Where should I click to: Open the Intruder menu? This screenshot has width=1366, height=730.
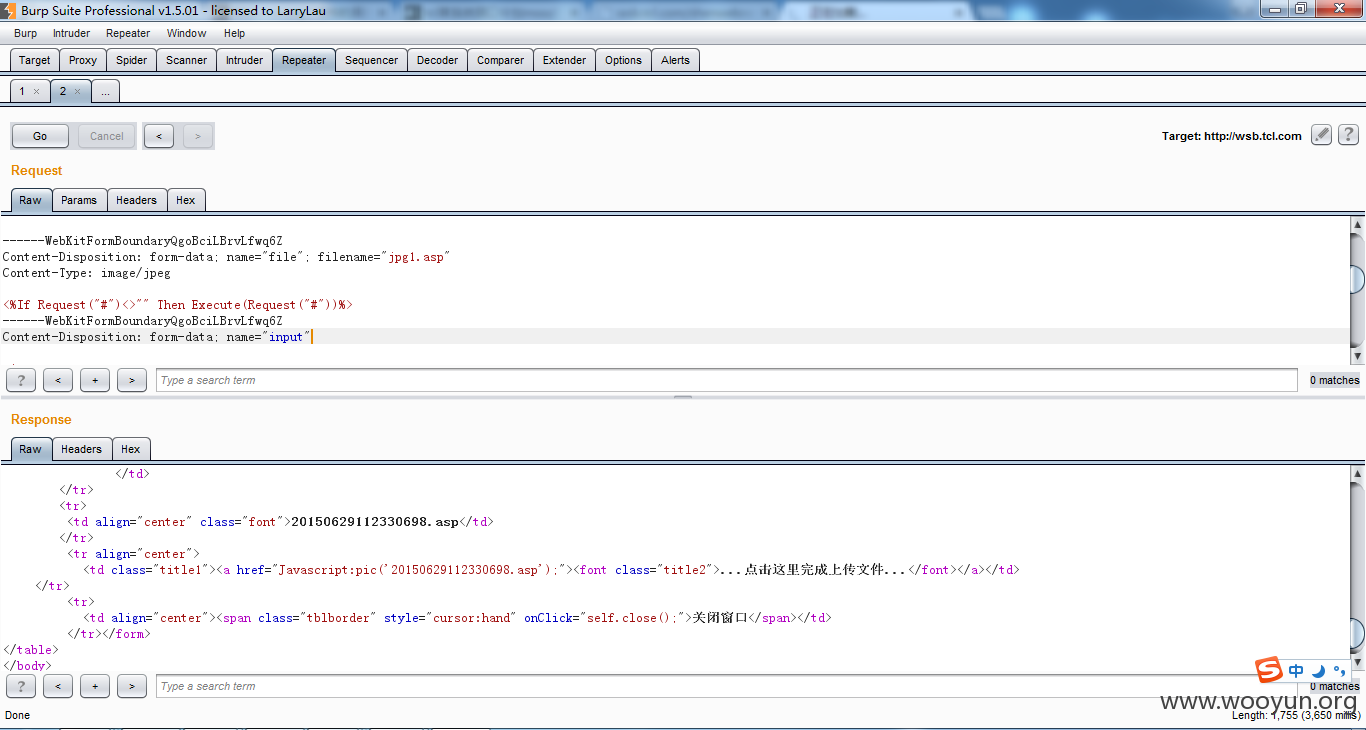click(x=71, y=33)
